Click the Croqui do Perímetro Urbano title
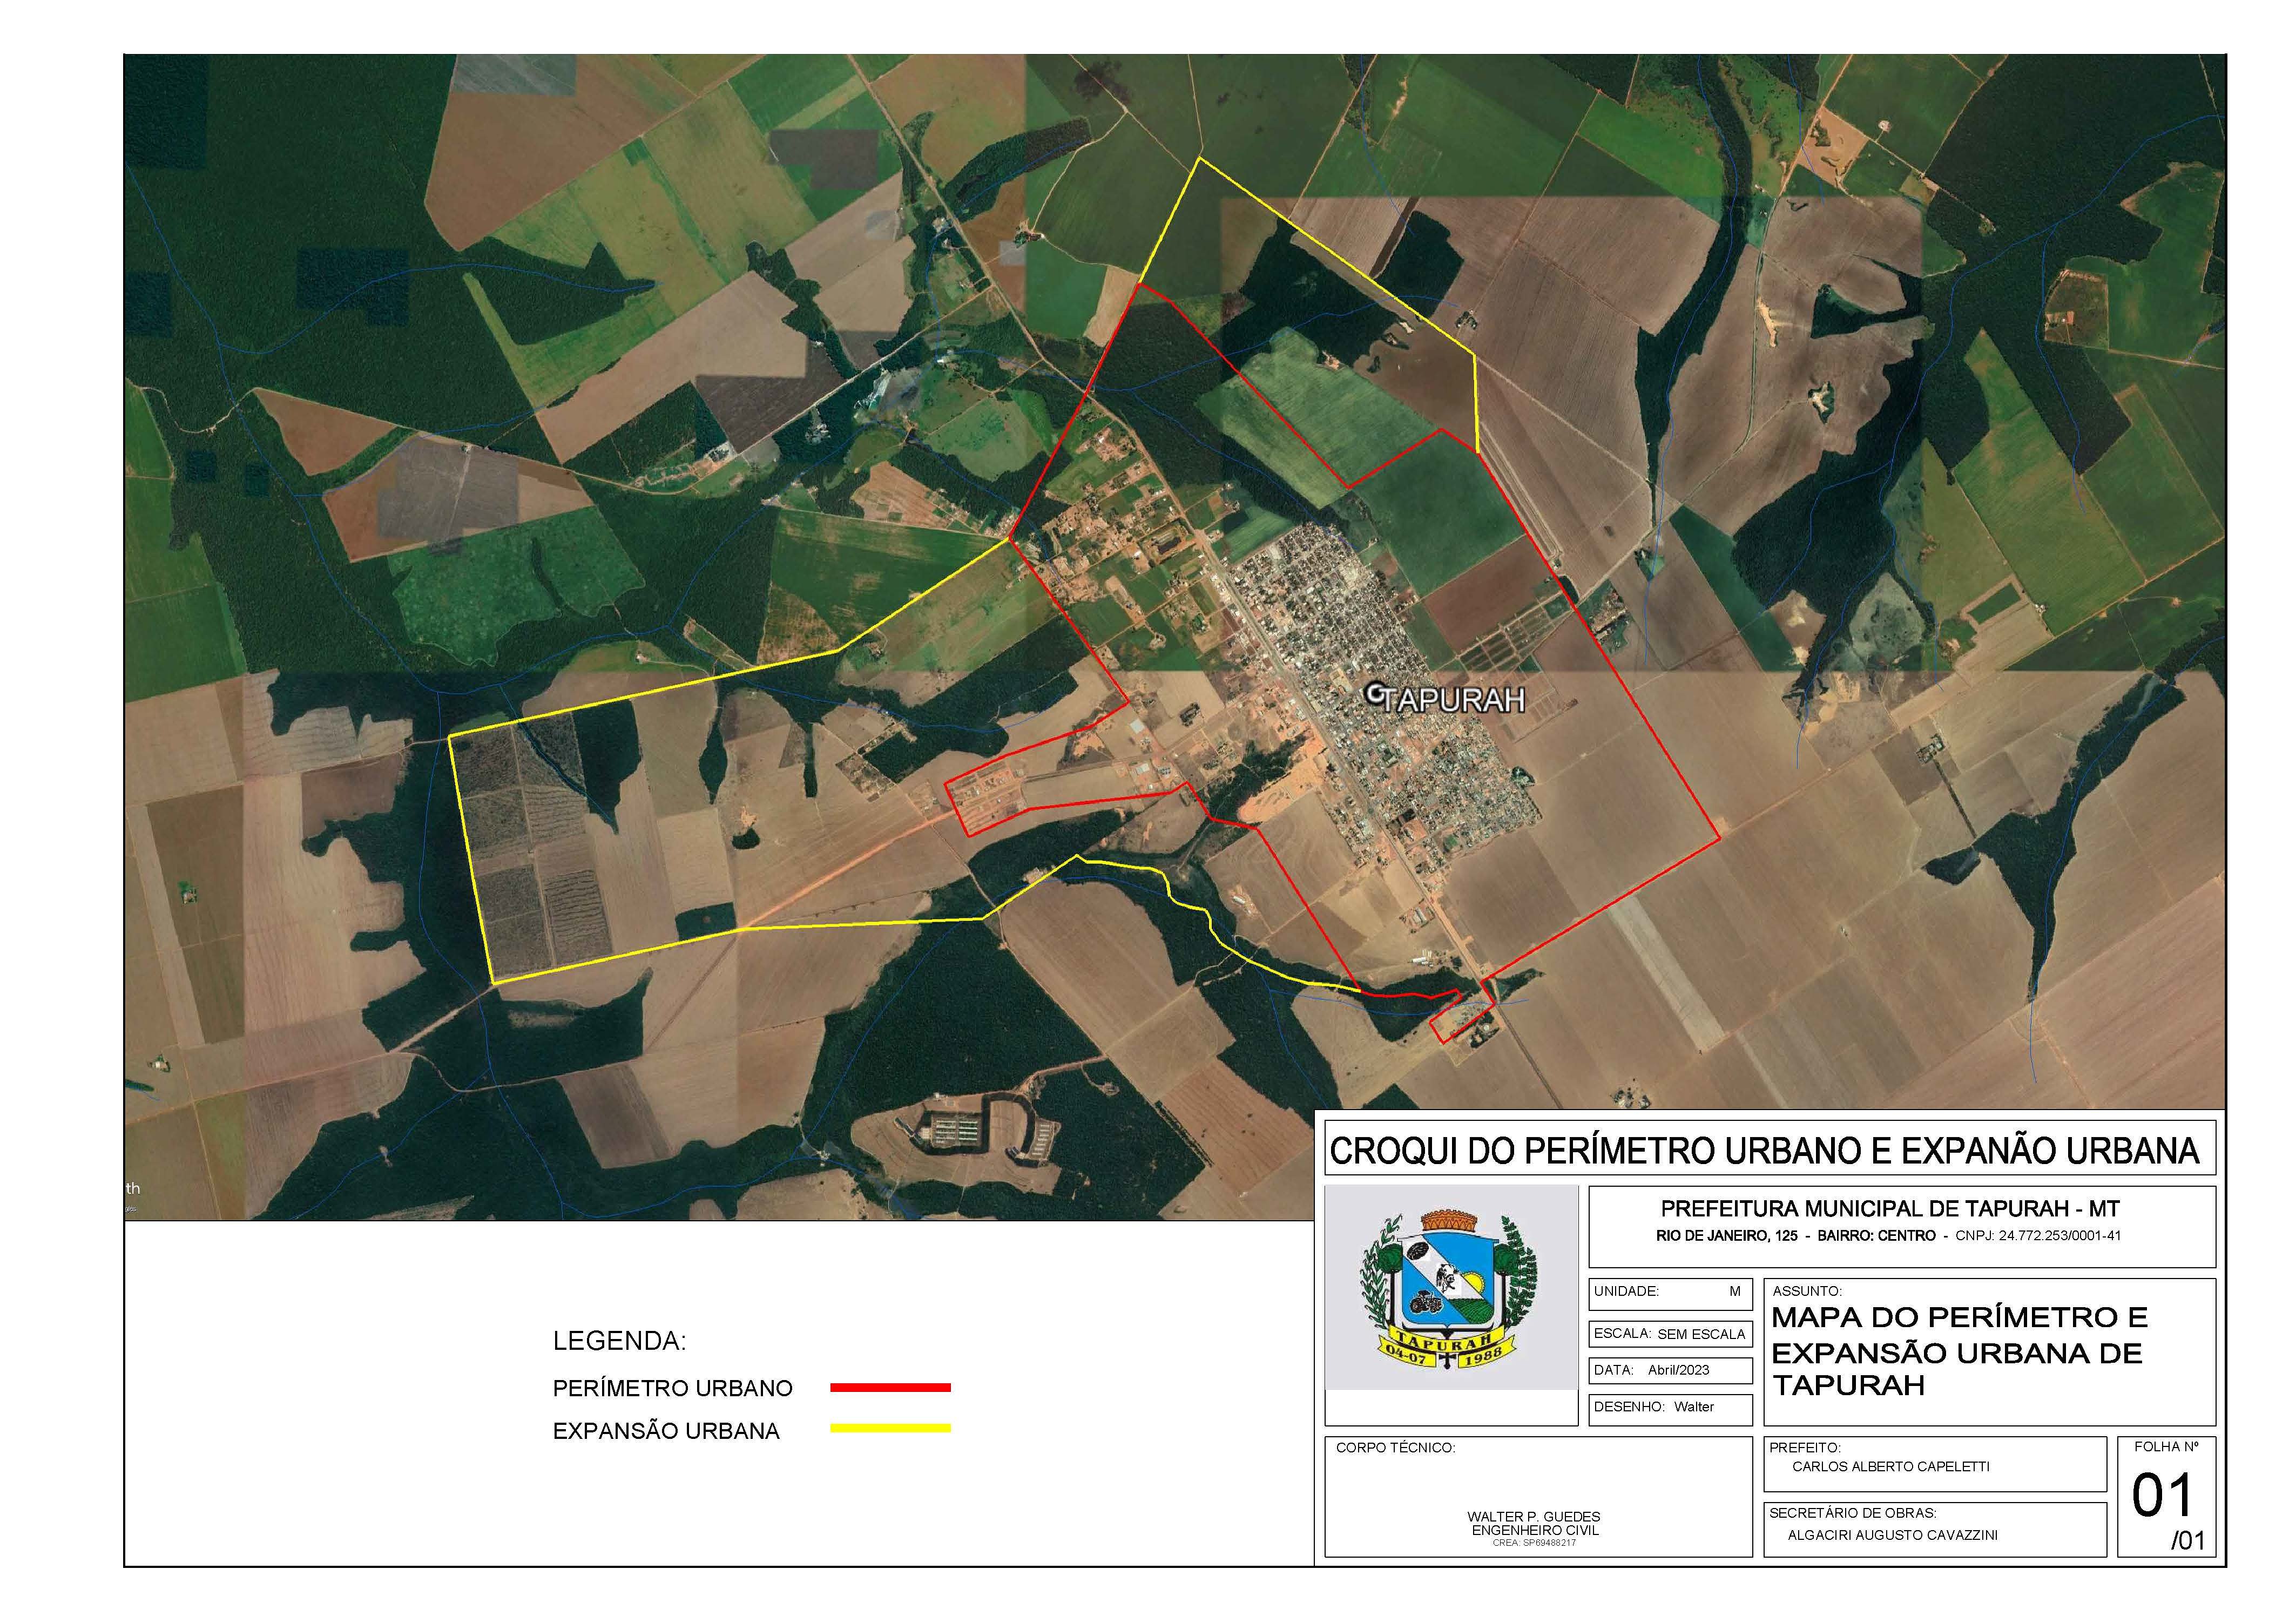This screenshot has width=2296, height=1623. (1764, 1151)
